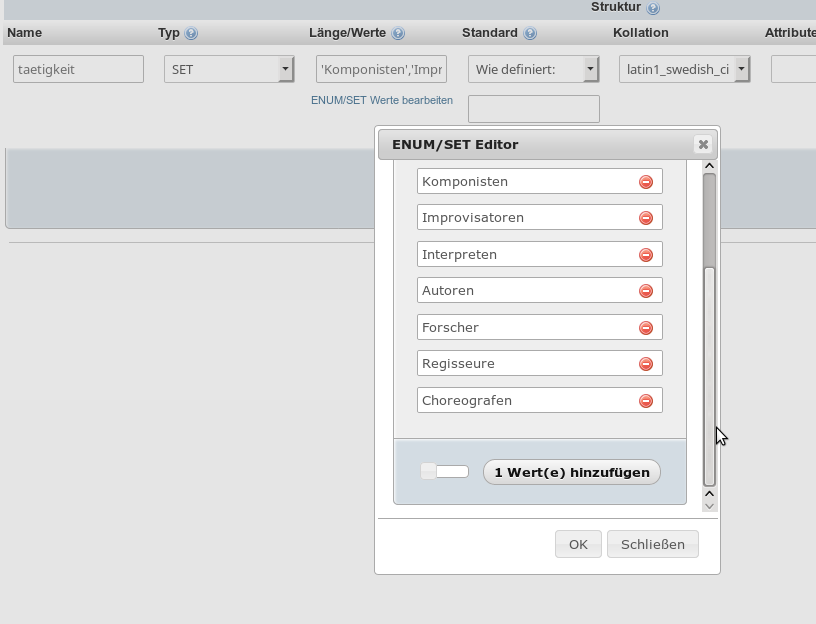Click the value count slider
This screenshot has width=816, height=624.
pos(444,471)
